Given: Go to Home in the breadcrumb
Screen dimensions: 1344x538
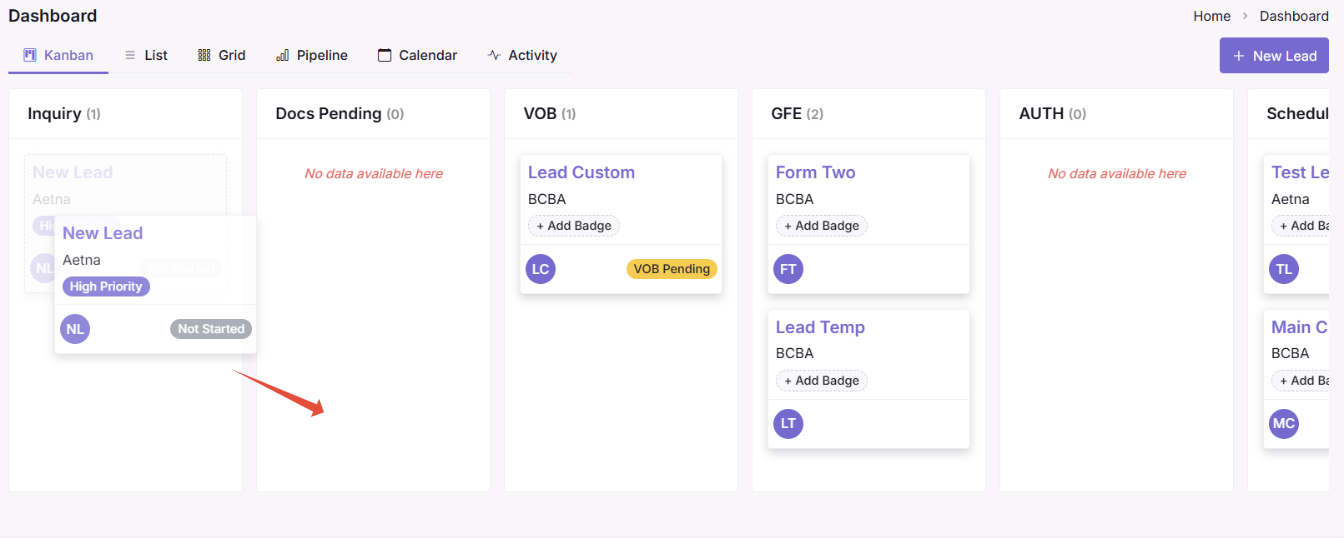Looking at the screenshot, I should 1212,16.
